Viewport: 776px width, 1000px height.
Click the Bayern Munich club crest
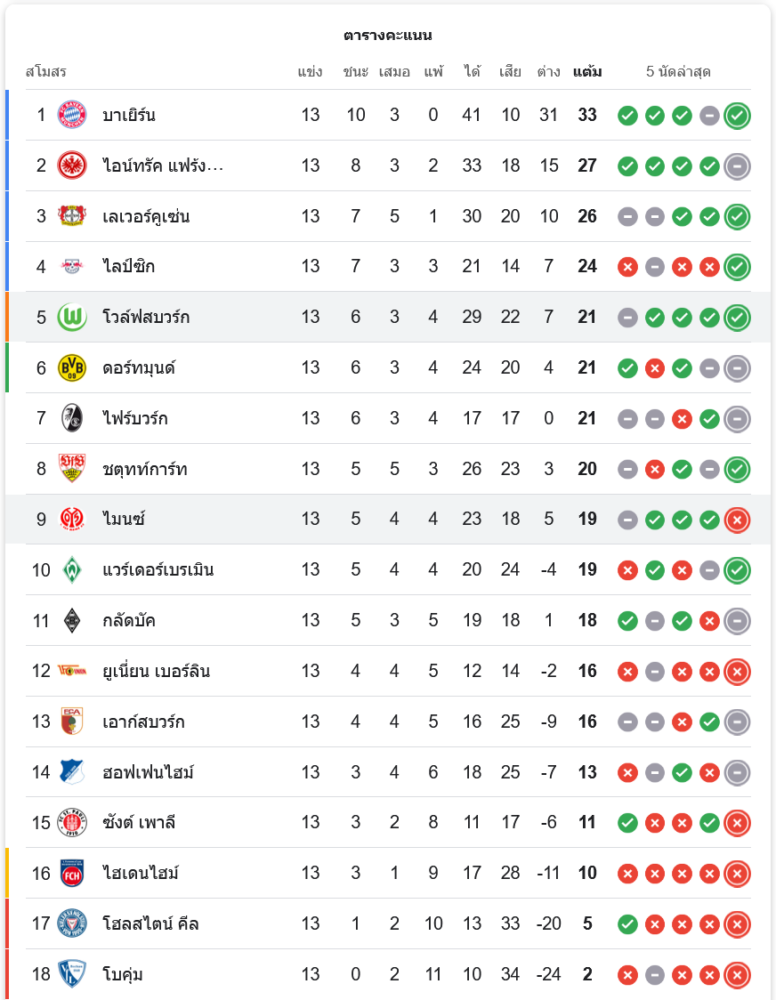pos(72,115)
